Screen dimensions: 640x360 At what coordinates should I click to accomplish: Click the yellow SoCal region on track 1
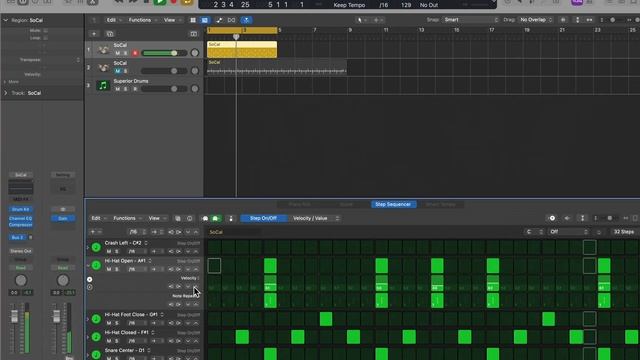pyautogui.click(x=242, y=49)
